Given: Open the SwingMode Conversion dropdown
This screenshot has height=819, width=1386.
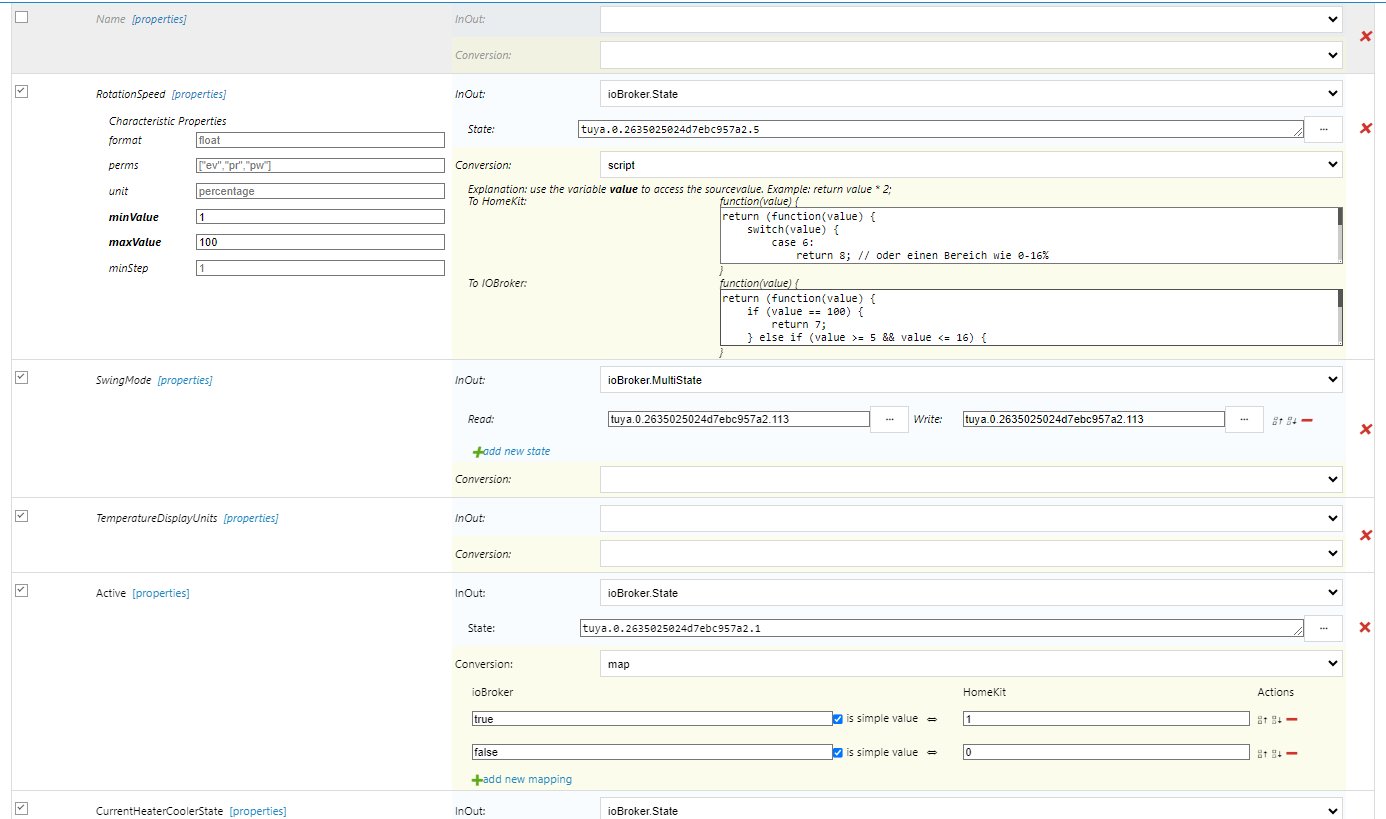Looking at the screenshot, I should (x=971, y=479).
